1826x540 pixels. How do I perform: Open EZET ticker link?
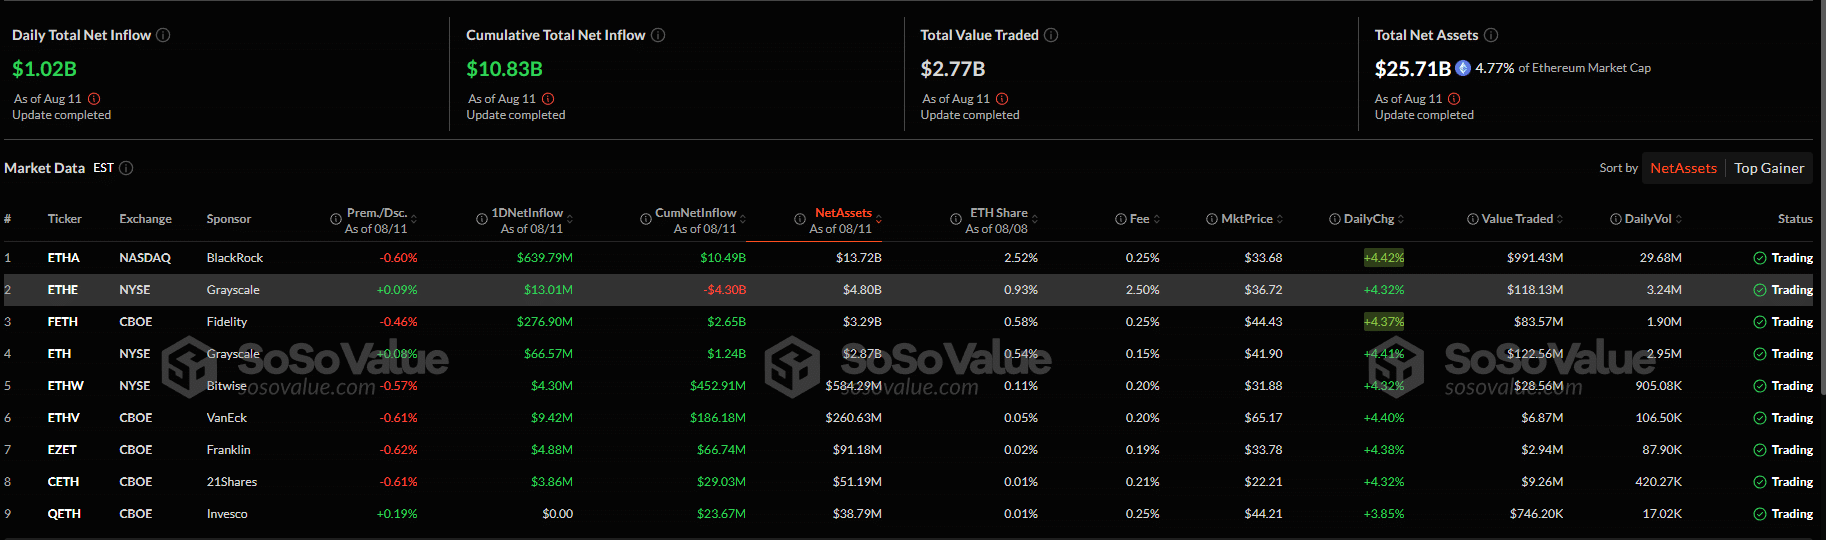point(62,450)
